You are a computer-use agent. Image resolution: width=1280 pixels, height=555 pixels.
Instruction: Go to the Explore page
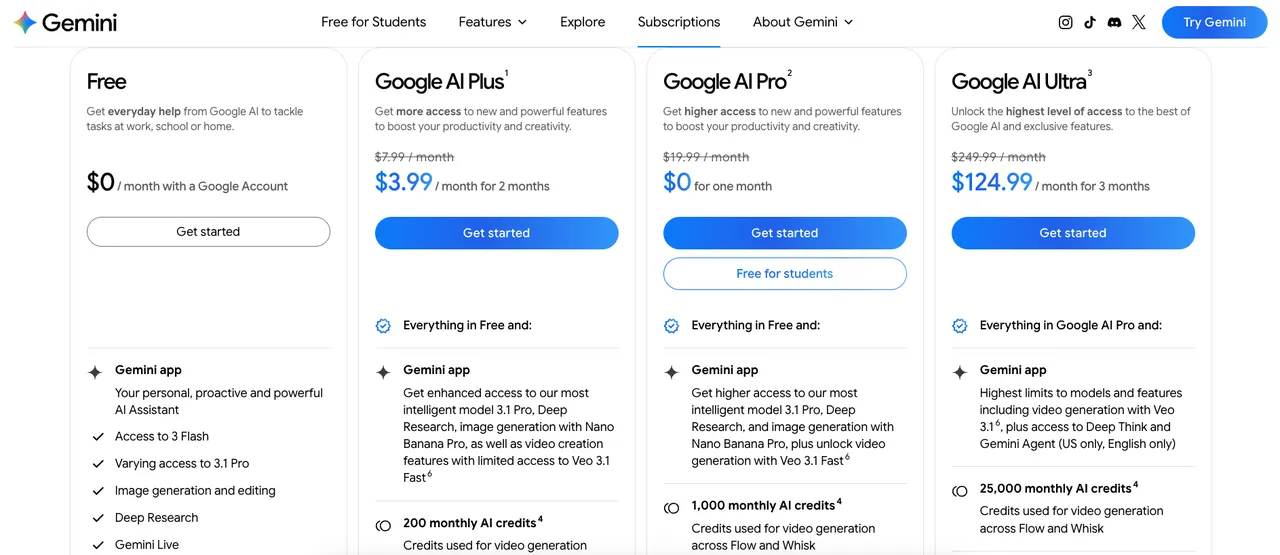[582, 22]
